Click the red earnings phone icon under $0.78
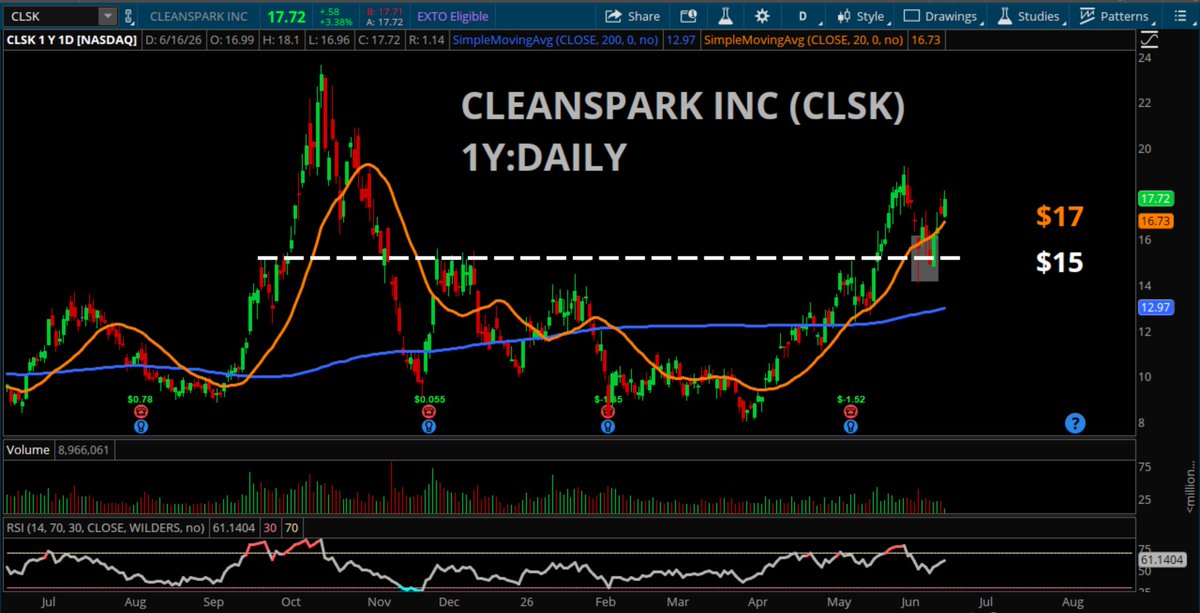This screenshot has width=1200, height=613. point(140,411)
